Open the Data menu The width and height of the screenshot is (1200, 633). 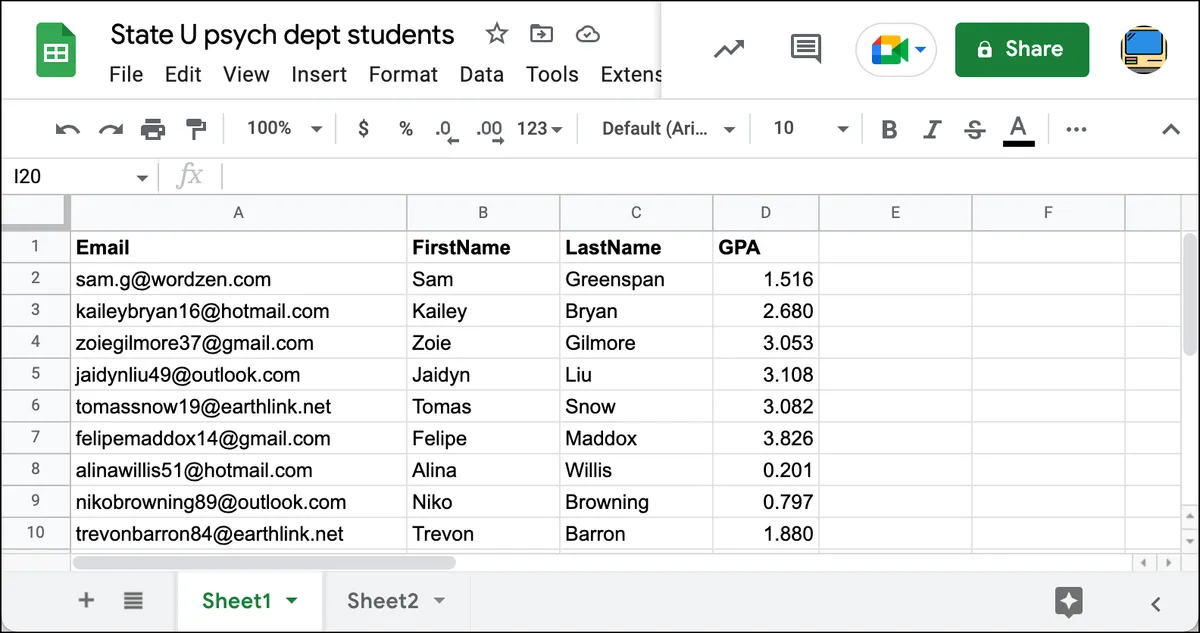click(482, 74)
